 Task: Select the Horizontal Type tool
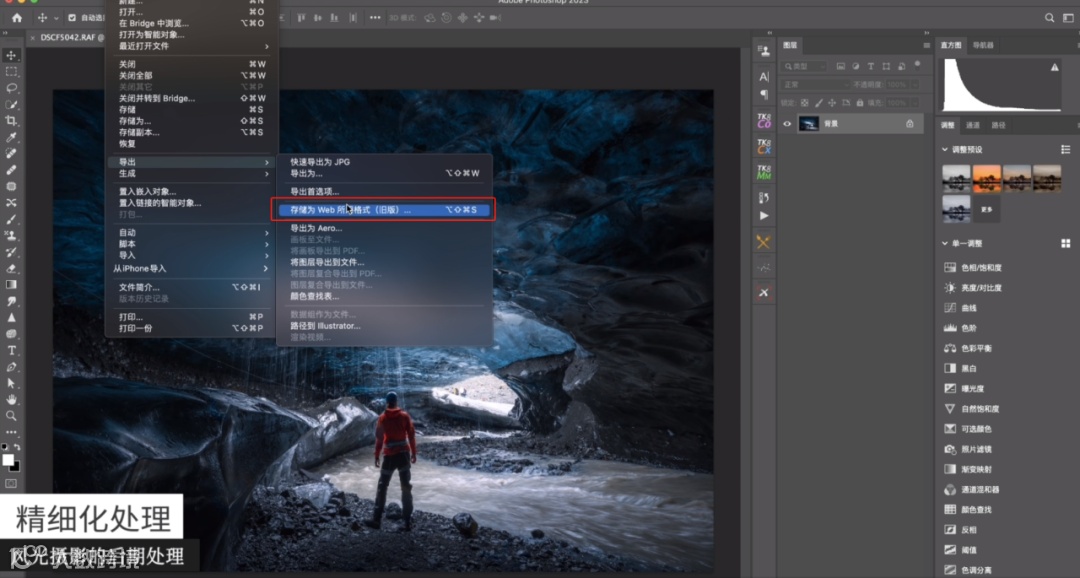pos(12,351)
